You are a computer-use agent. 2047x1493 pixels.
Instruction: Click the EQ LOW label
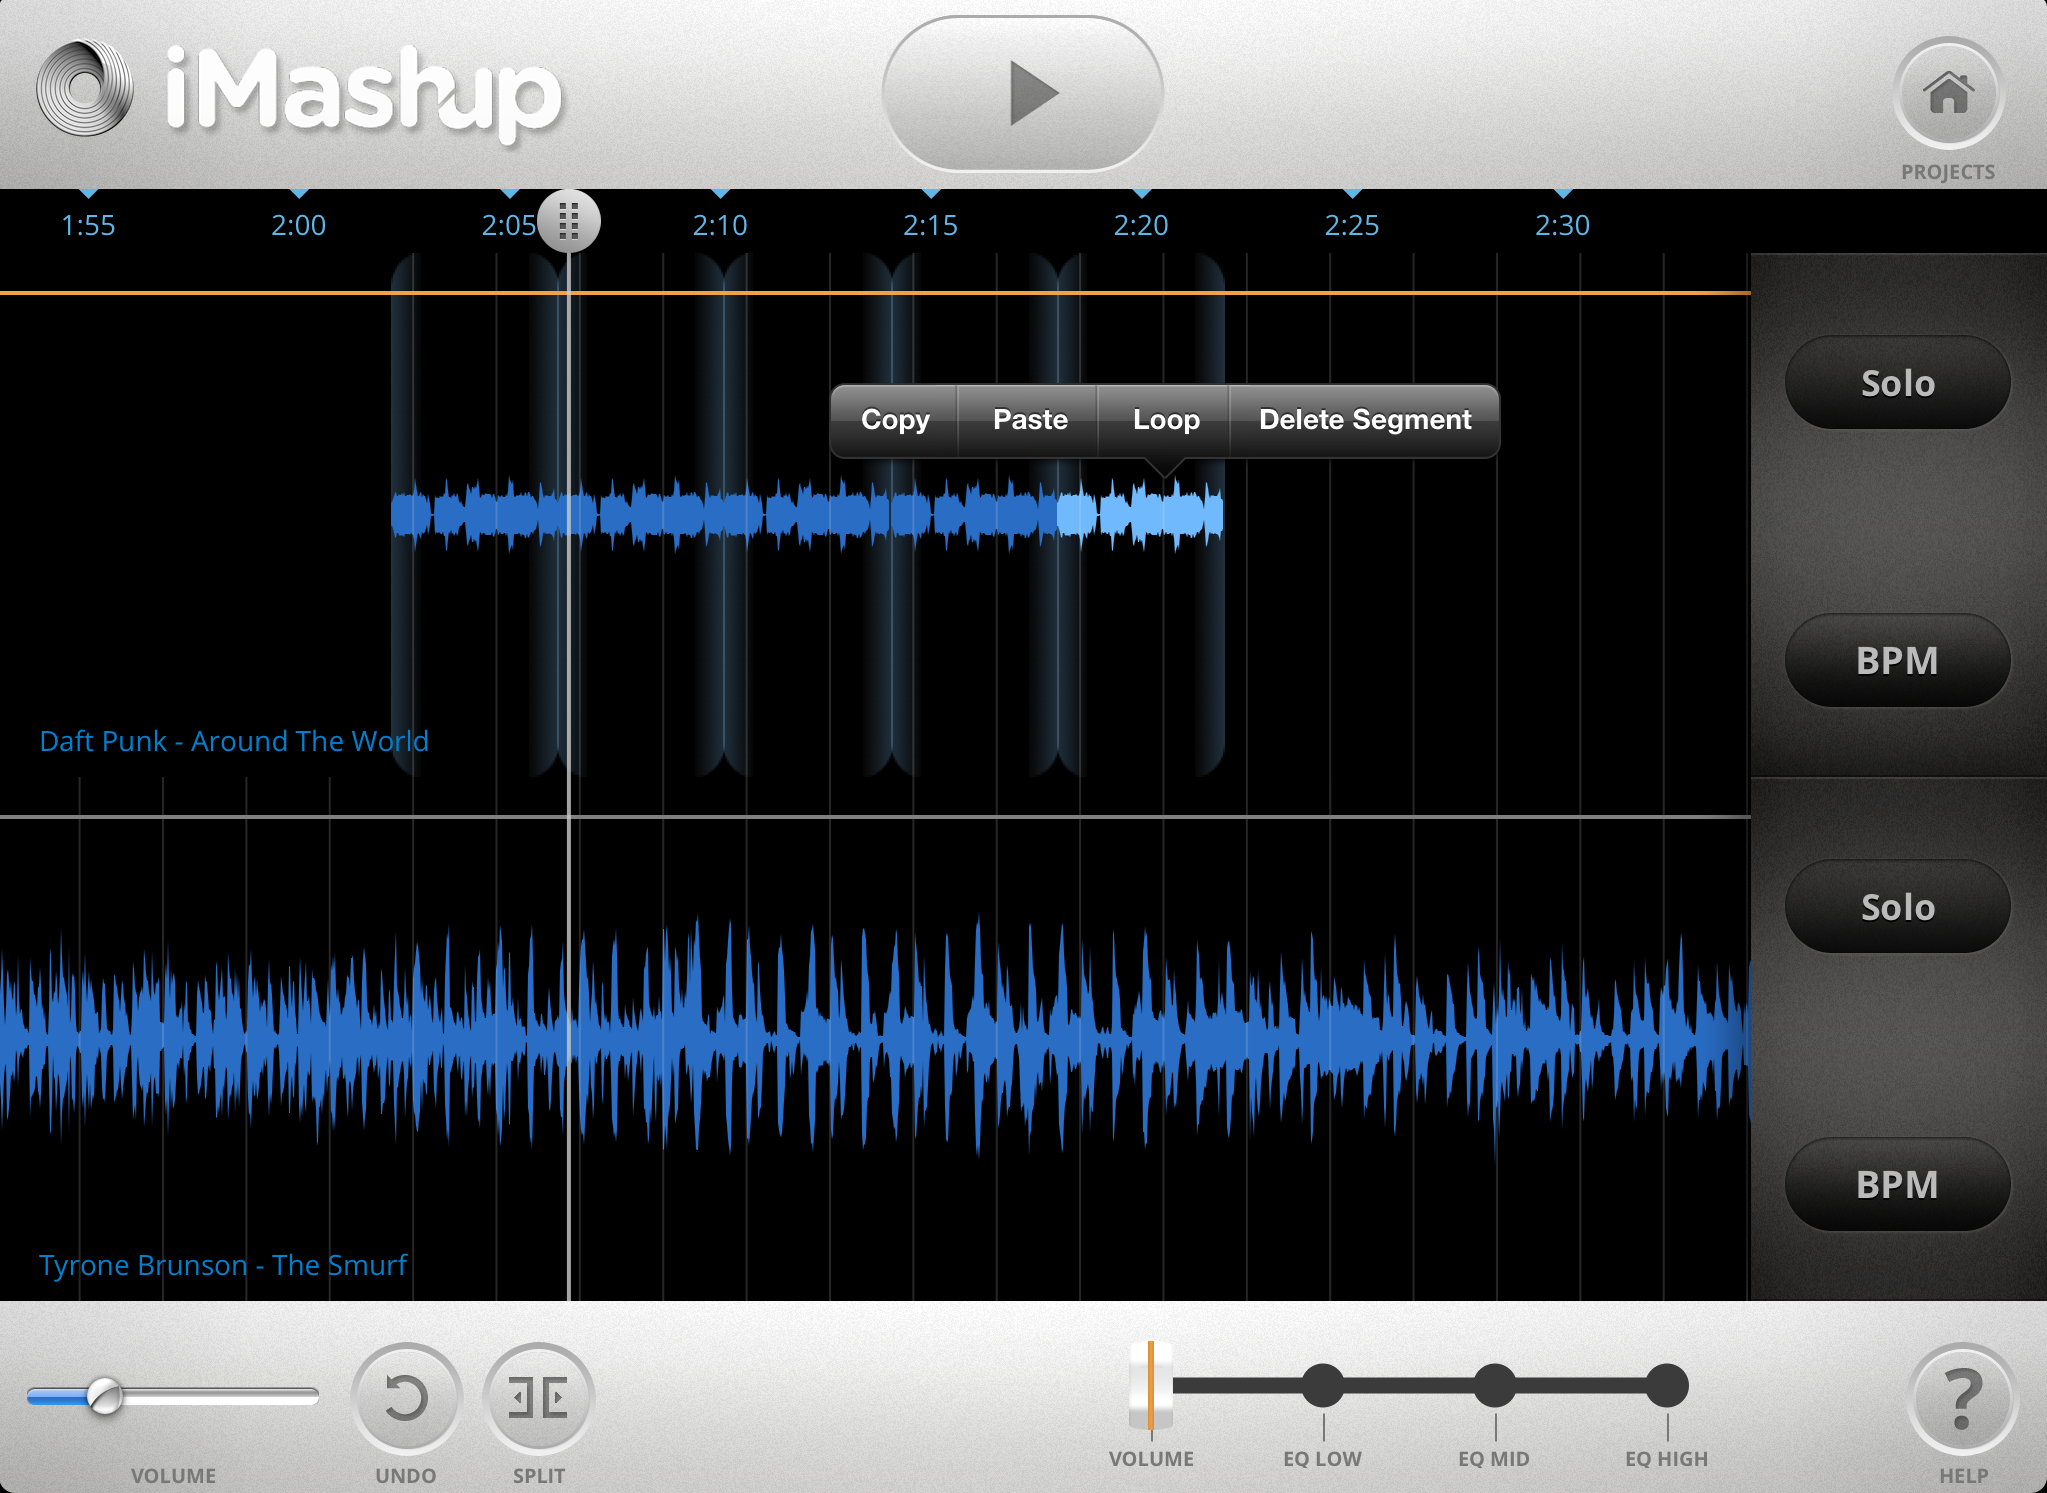pyautogui.click(x=1322, y=1459)
